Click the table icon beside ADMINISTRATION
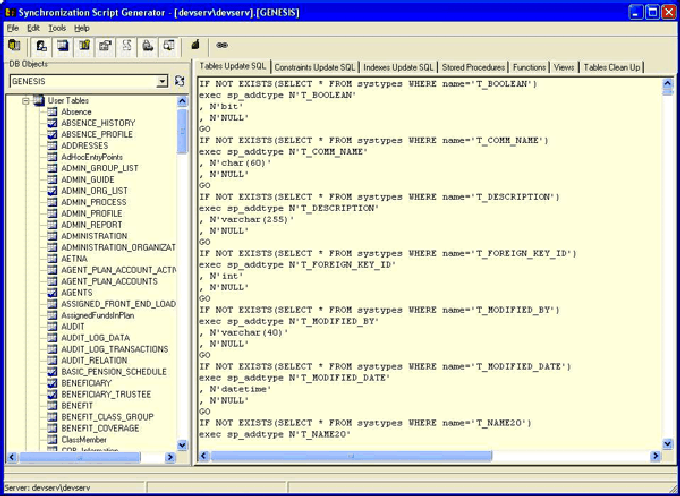Viewport: 680px width, 496px height. [x=52, y=236]
